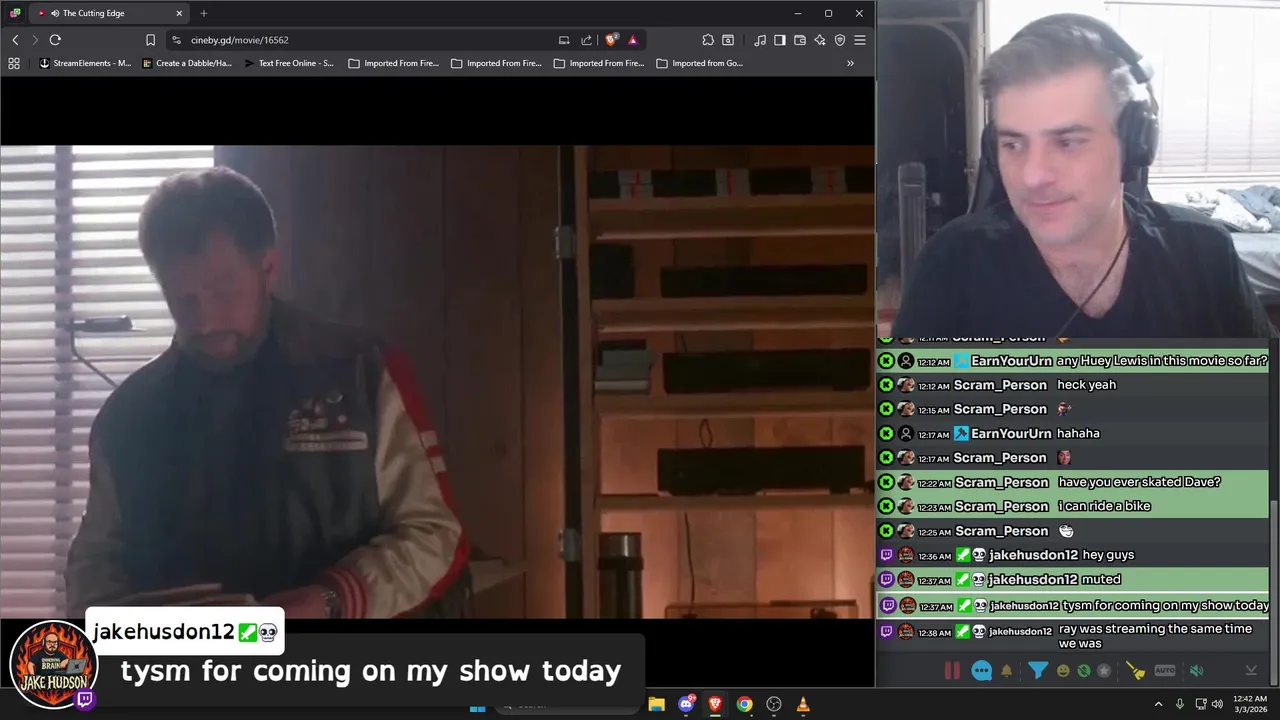The height and width of the screenshot is (720, 1280).
Task: Open the Brave Wallet icon
Action: 800,40
